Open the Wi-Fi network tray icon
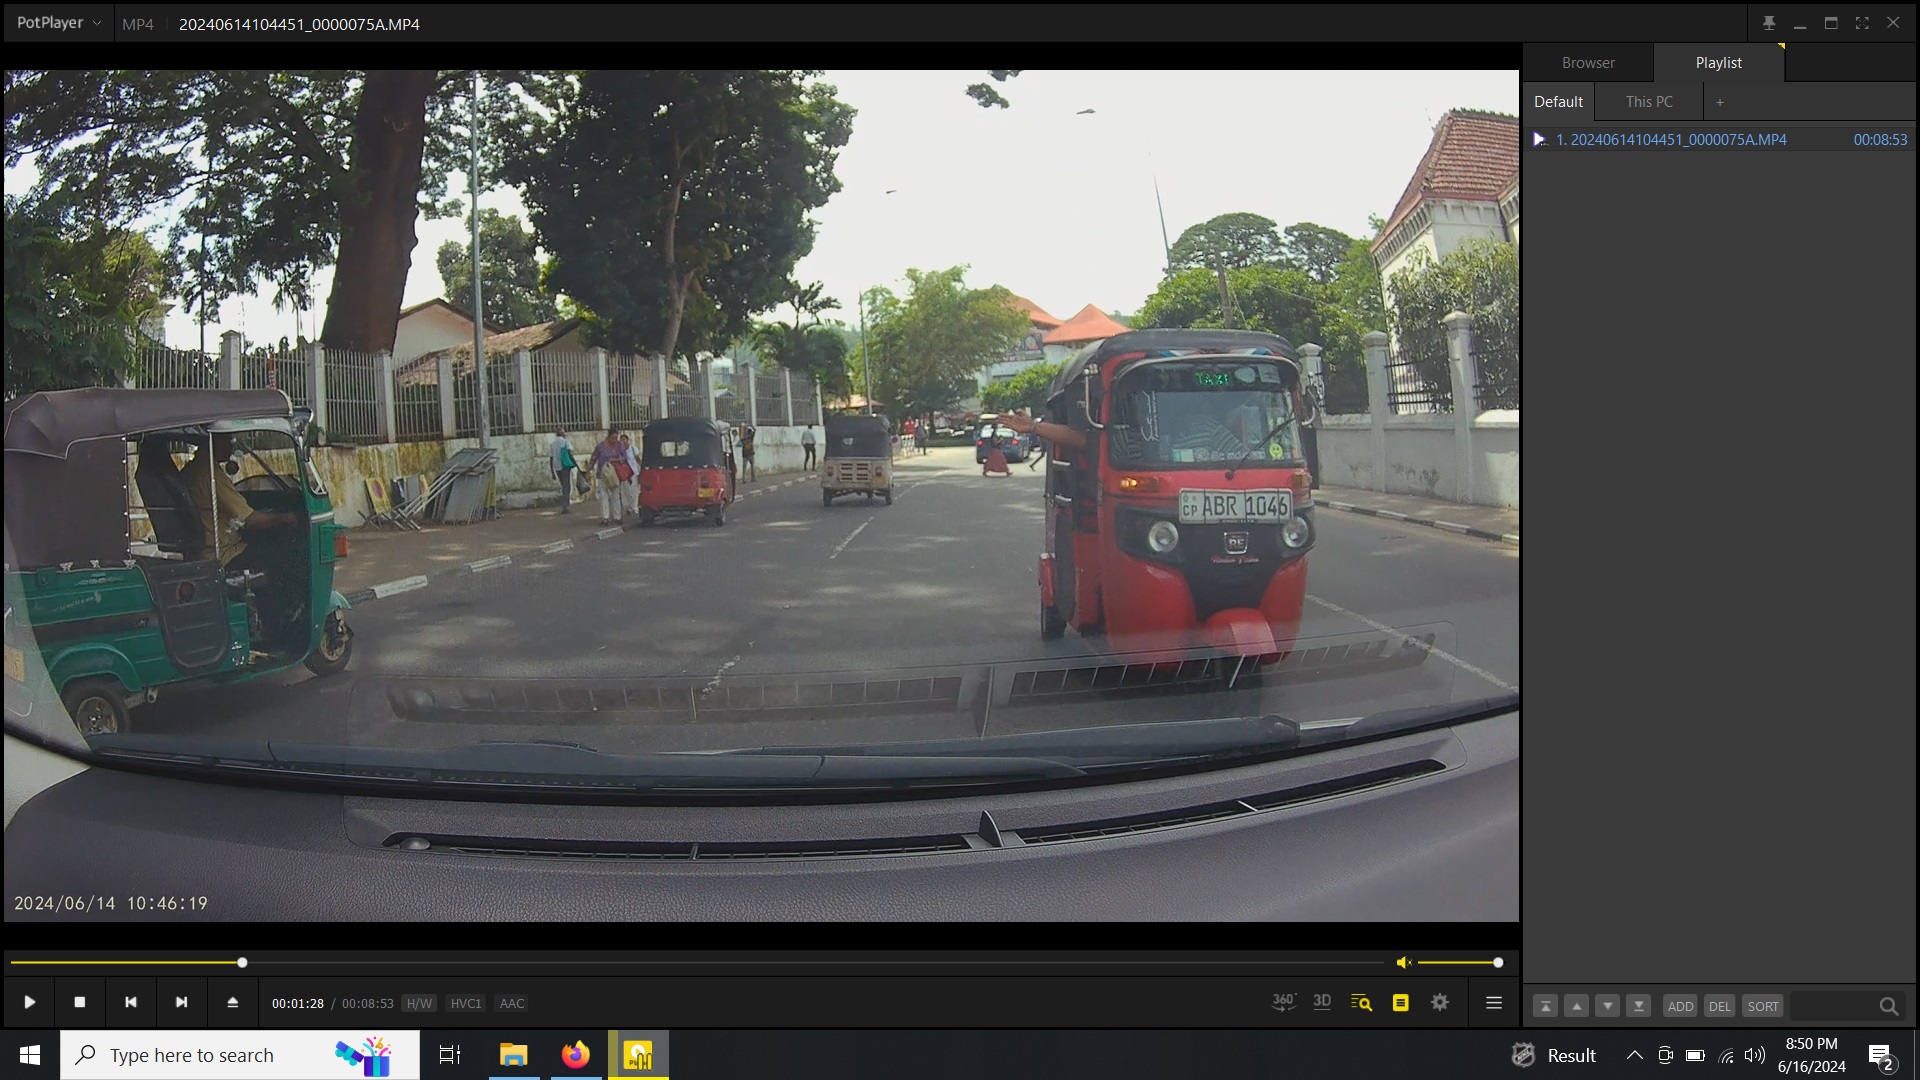This screenshot has height=1080, width=1920. (1726, 1055)
